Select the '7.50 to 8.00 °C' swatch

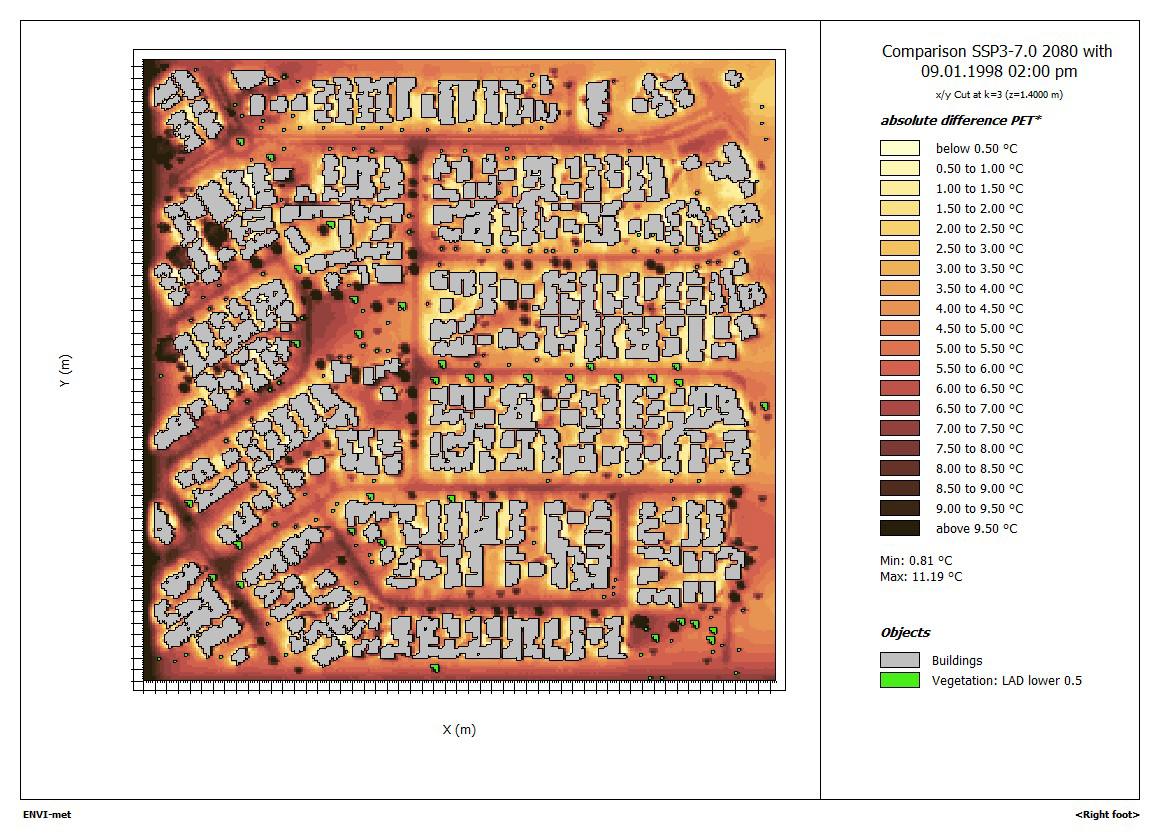click(x=900, y=448)
